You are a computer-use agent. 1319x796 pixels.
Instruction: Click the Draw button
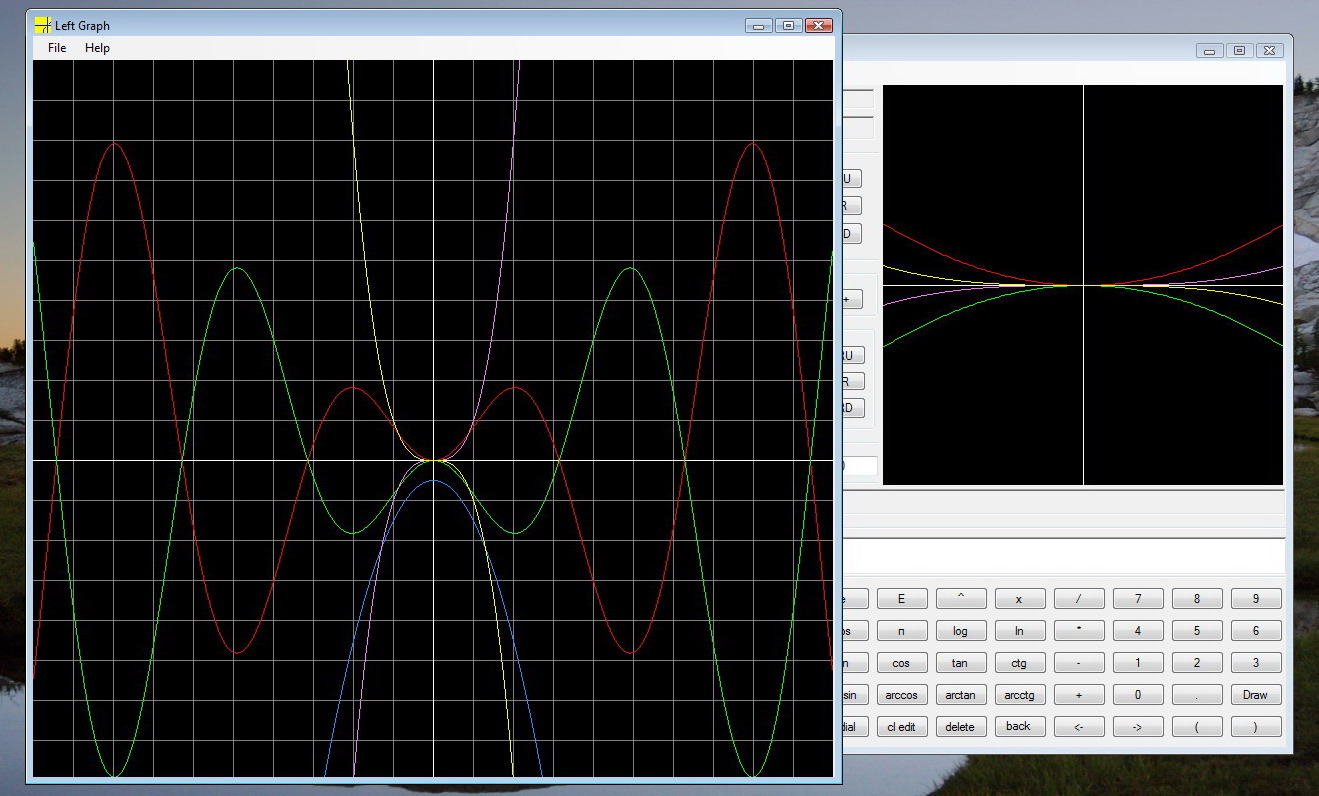point(1255,695)
